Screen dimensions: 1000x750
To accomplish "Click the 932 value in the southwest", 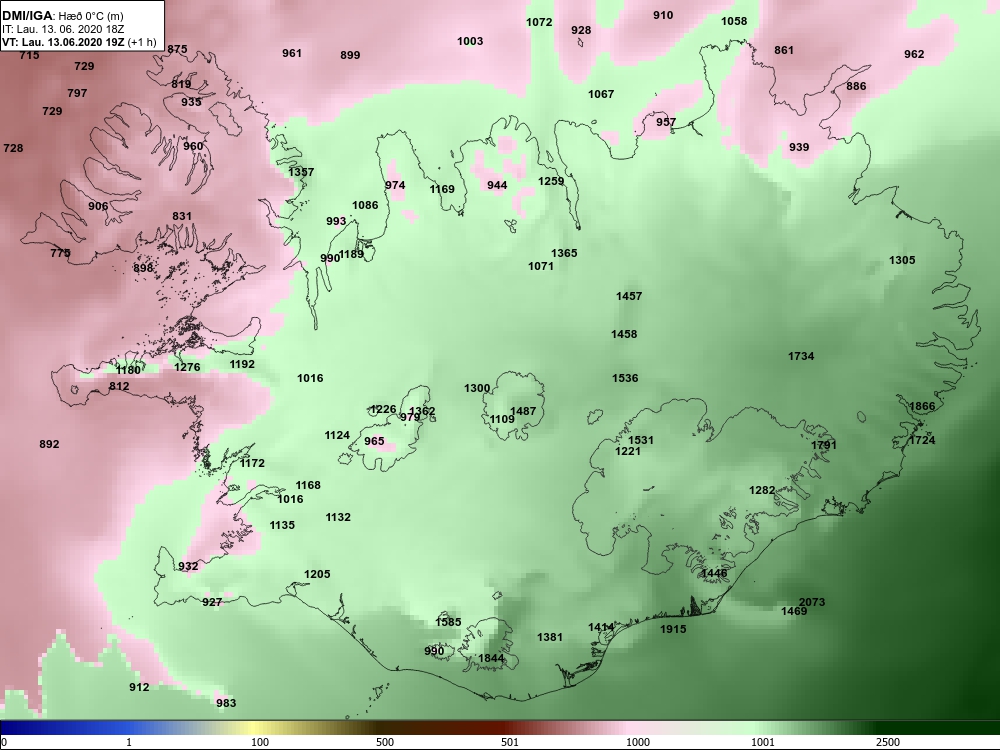I will [x=188, y=566].
